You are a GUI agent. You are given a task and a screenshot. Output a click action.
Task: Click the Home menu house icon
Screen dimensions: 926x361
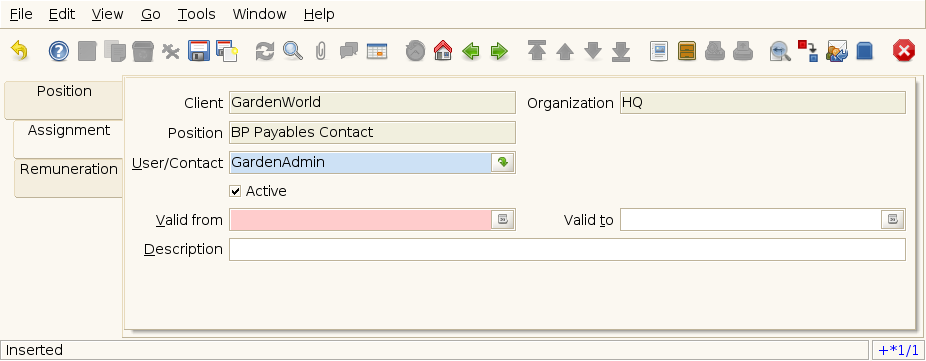[x=443, y=51]
